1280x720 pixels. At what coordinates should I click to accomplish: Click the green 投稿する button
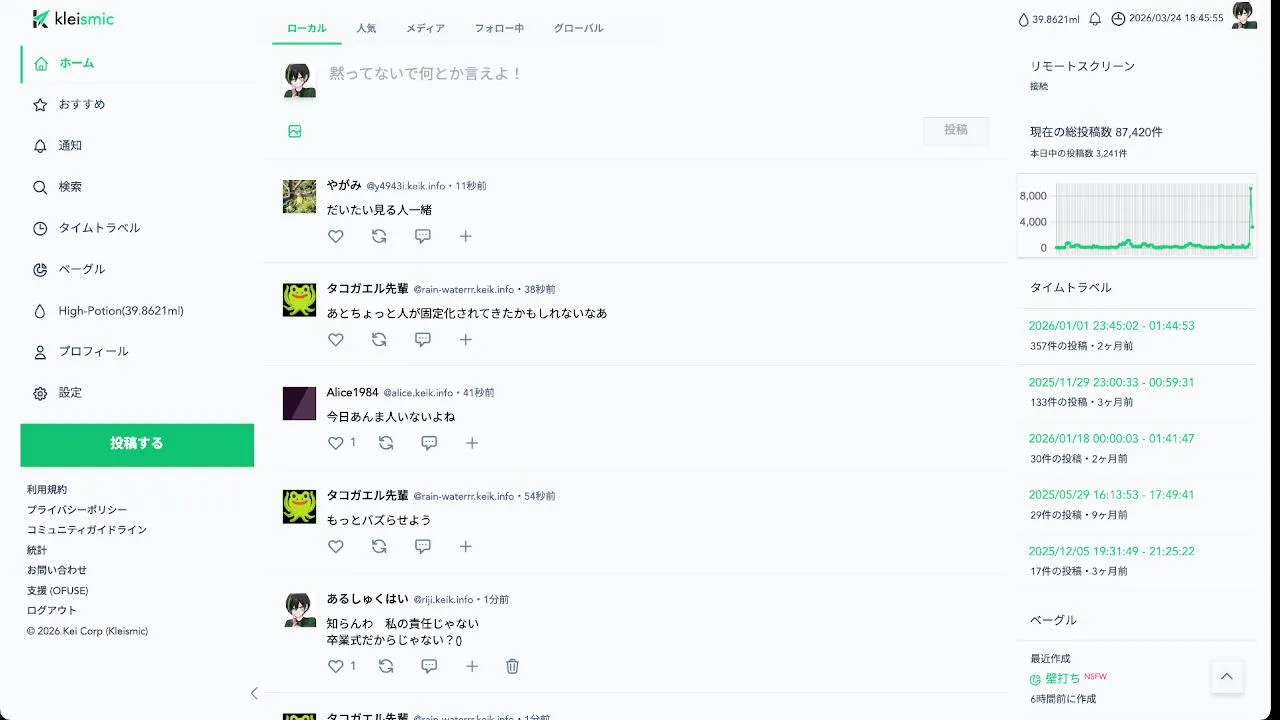[137, 445]
